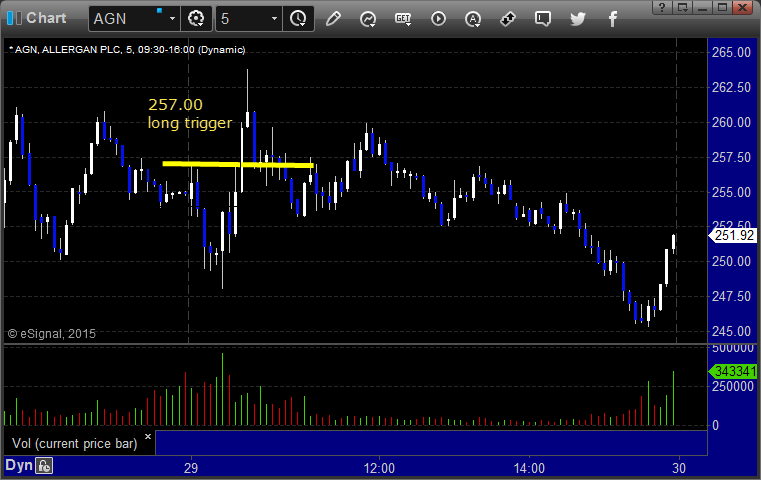Click the 12:00 time axis label
The width and height of the screenshot is (761, 480).
(379, 468)
